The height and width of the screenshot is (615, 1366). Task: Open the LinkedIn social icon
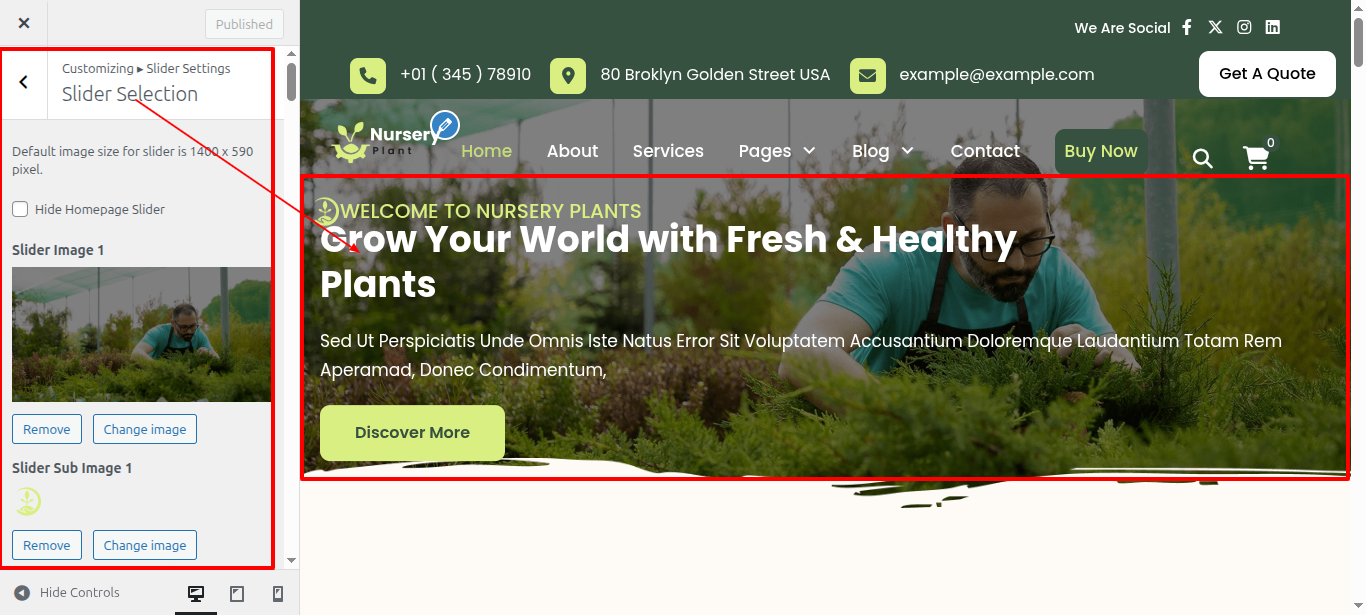point(1273,28)
